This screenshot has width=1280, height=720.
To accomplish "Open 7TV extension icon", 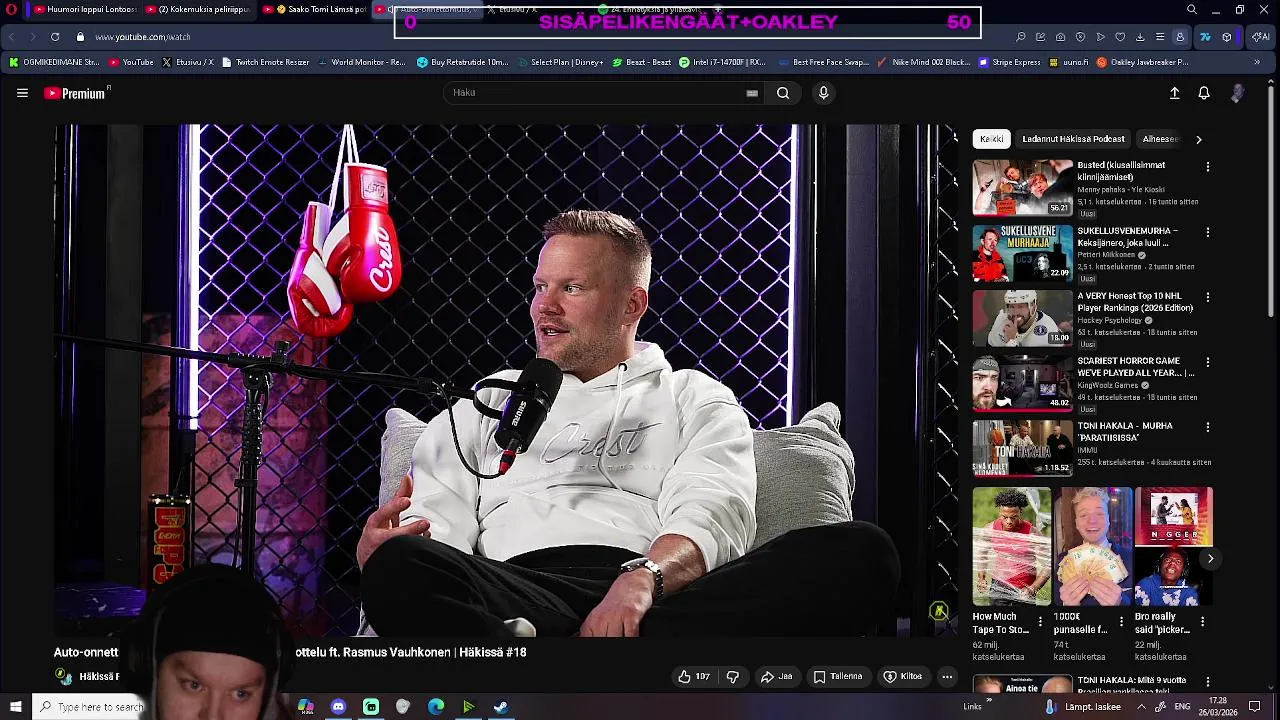I will (x=1205, y=37).
